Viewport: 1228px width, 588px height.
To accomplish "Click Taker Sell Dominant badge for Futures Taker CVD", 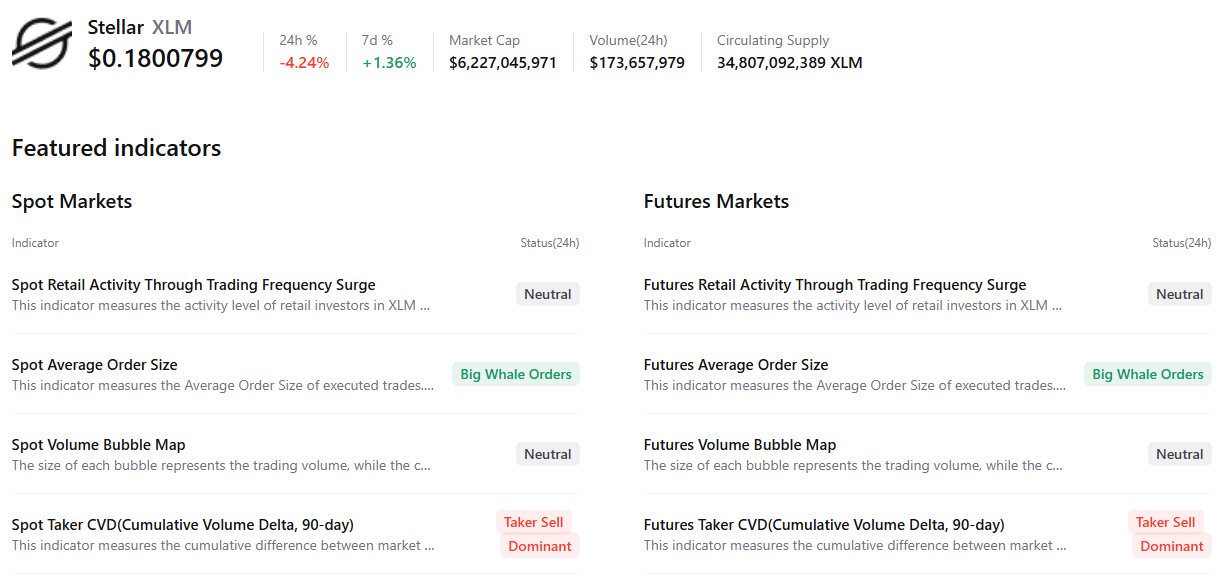I will 1170,534.
